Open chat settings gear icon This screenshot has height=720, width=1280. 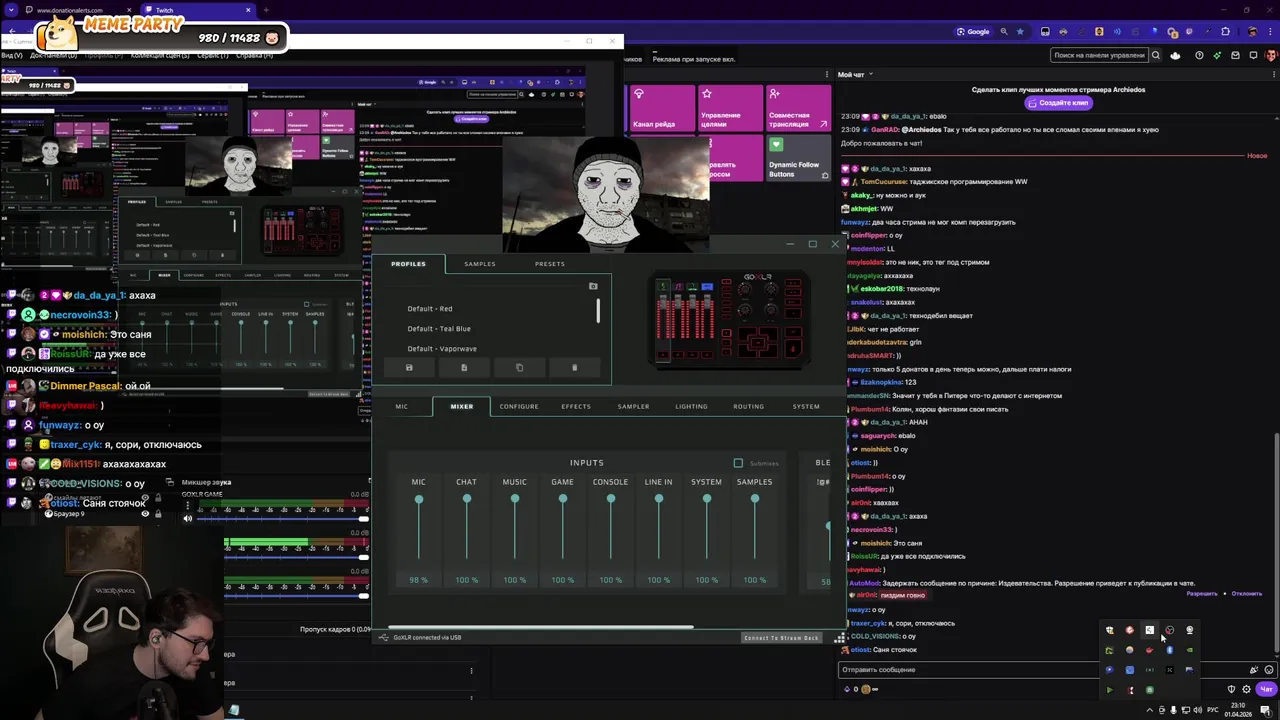tap(1246, 689)
